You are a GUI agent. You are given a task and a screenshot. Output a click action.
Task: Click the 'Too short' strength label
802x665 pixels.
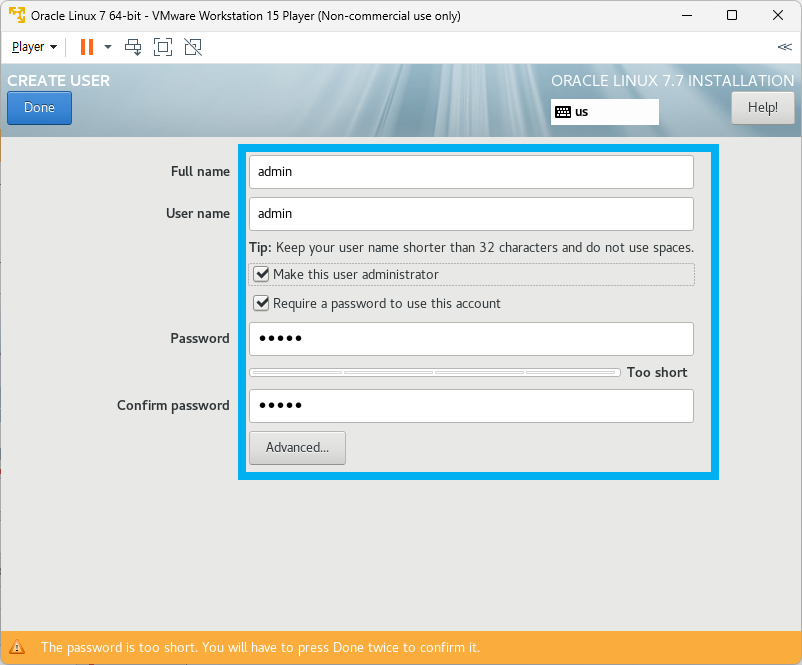657,372
